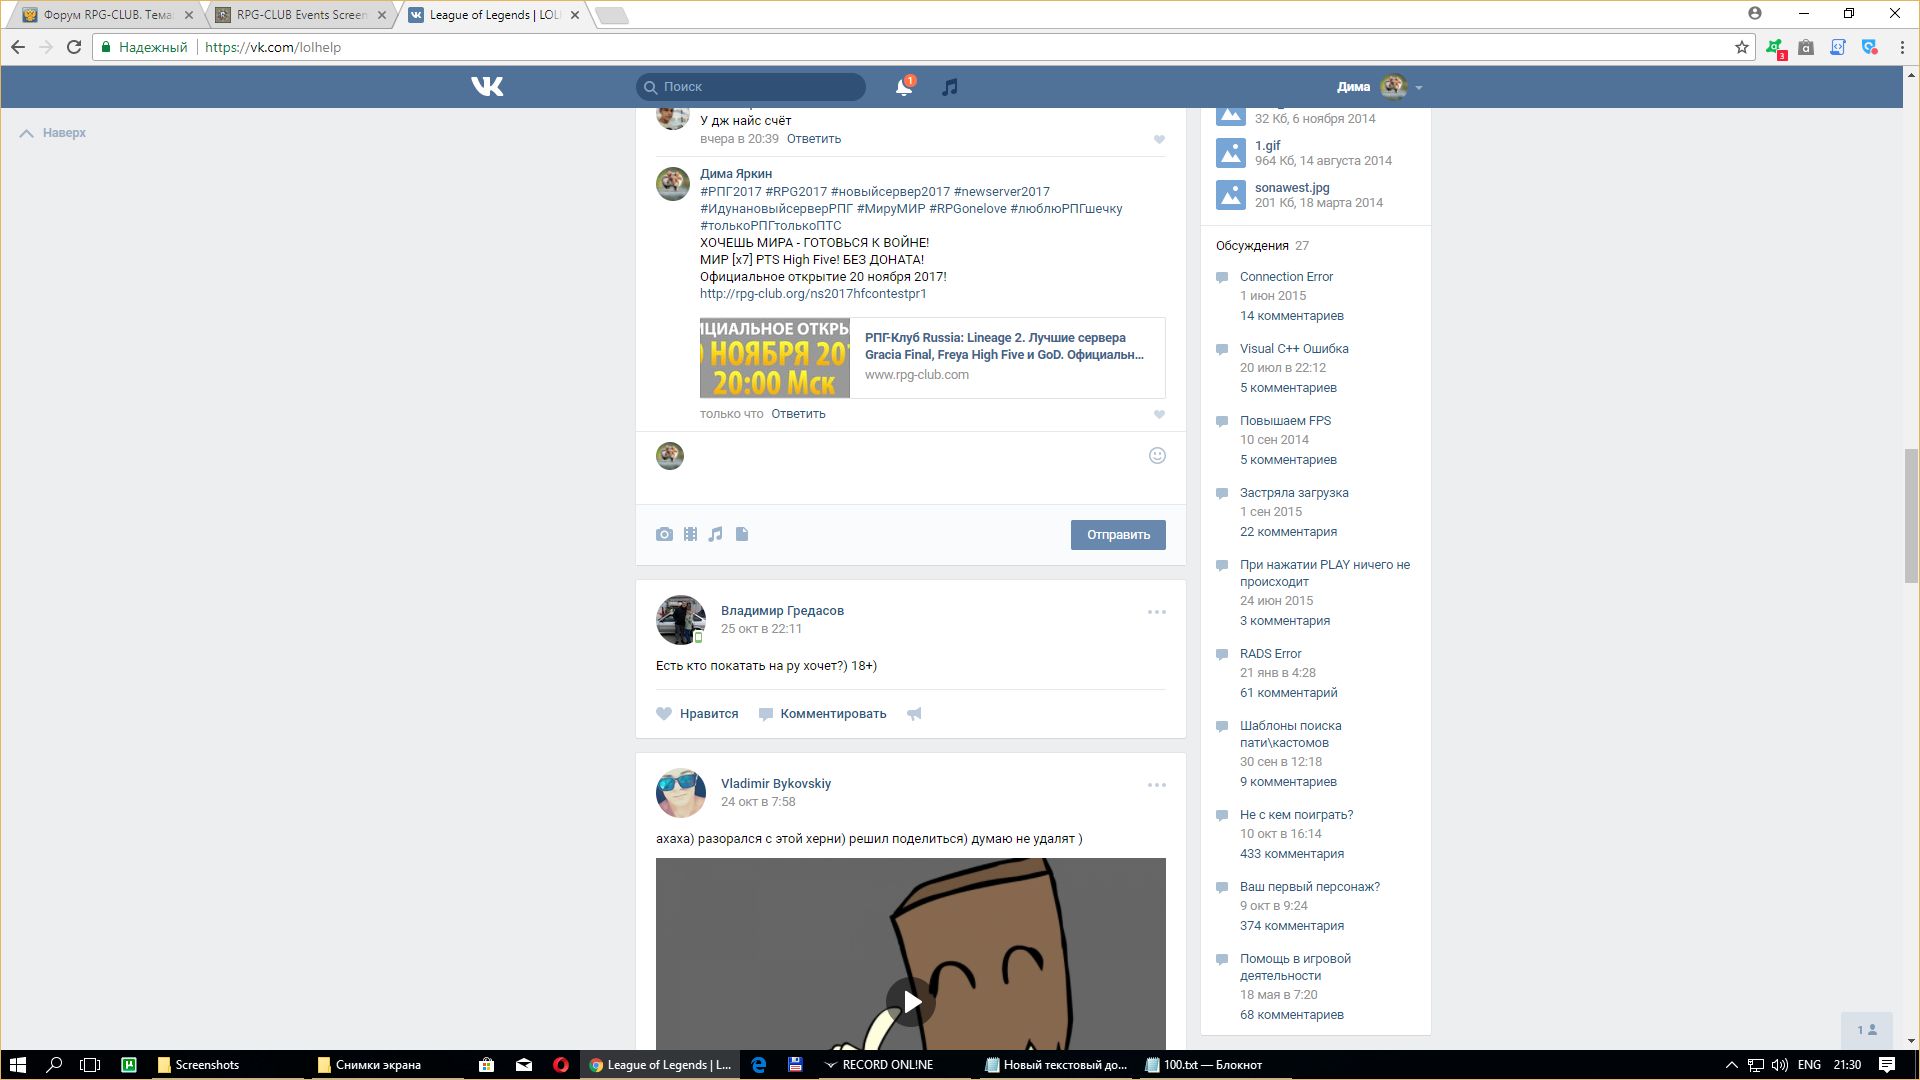Switch to RPG-CLUB Events Screen tab
Image resolution: width=1920 pixels, height=1080 pixels.
coord(301,15)
